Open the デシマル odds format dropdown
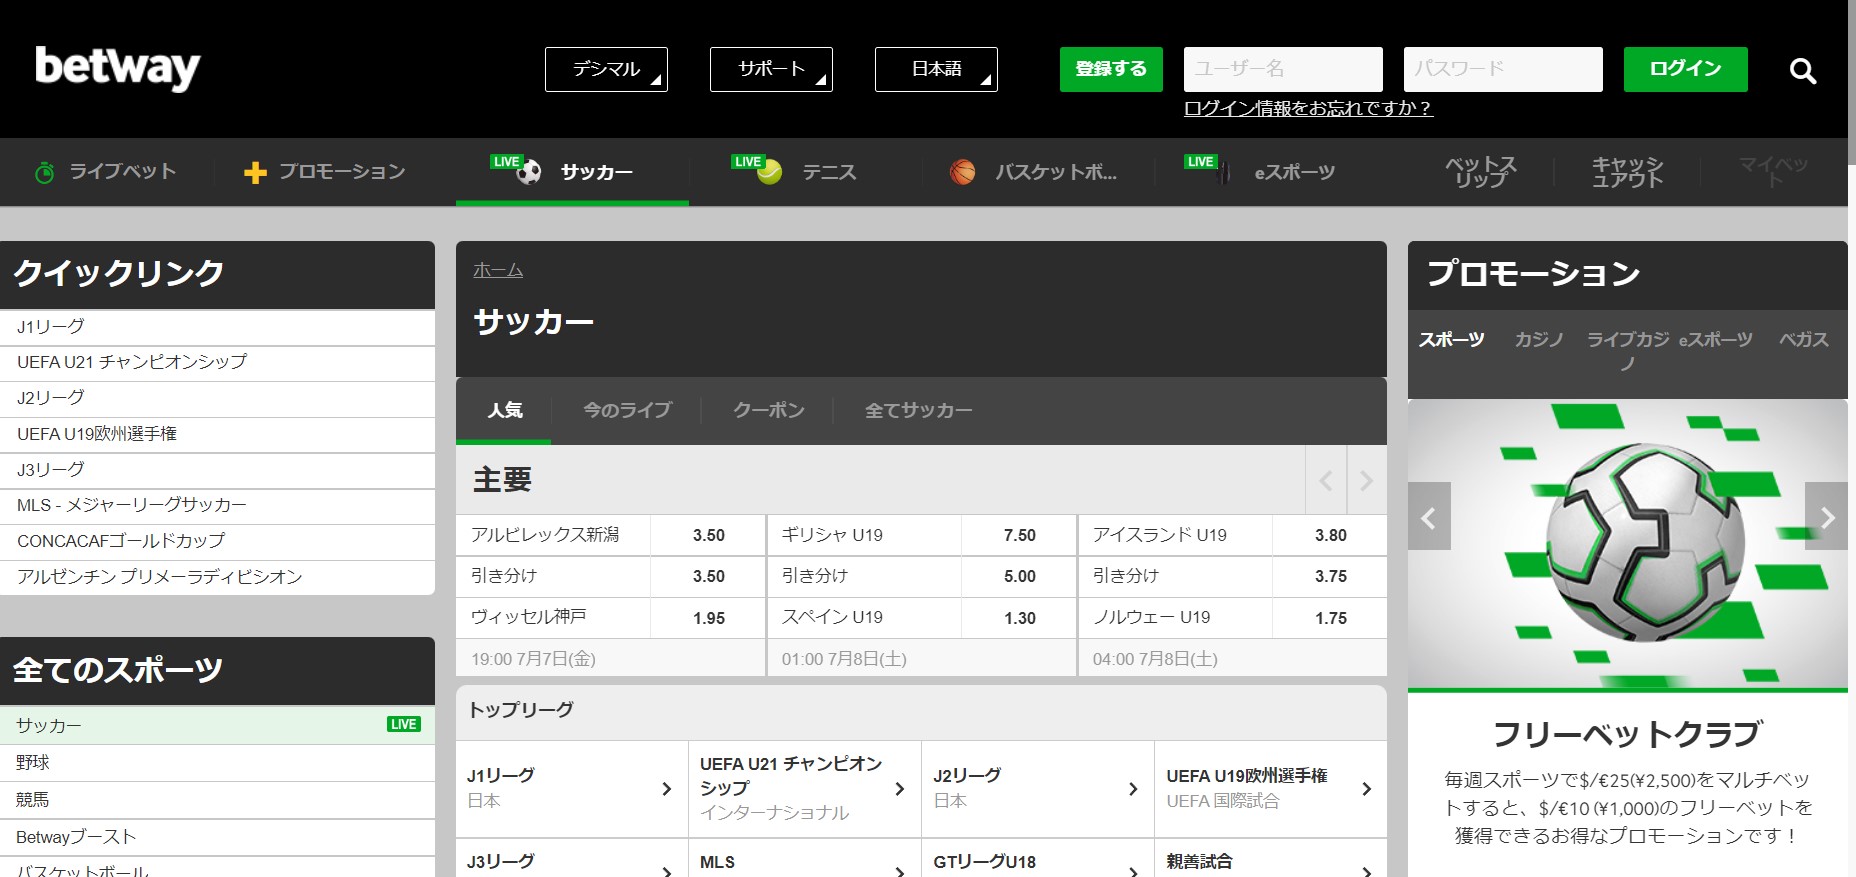The width and height of the screenshot is (1856, 877). click(x=606, y=69)
